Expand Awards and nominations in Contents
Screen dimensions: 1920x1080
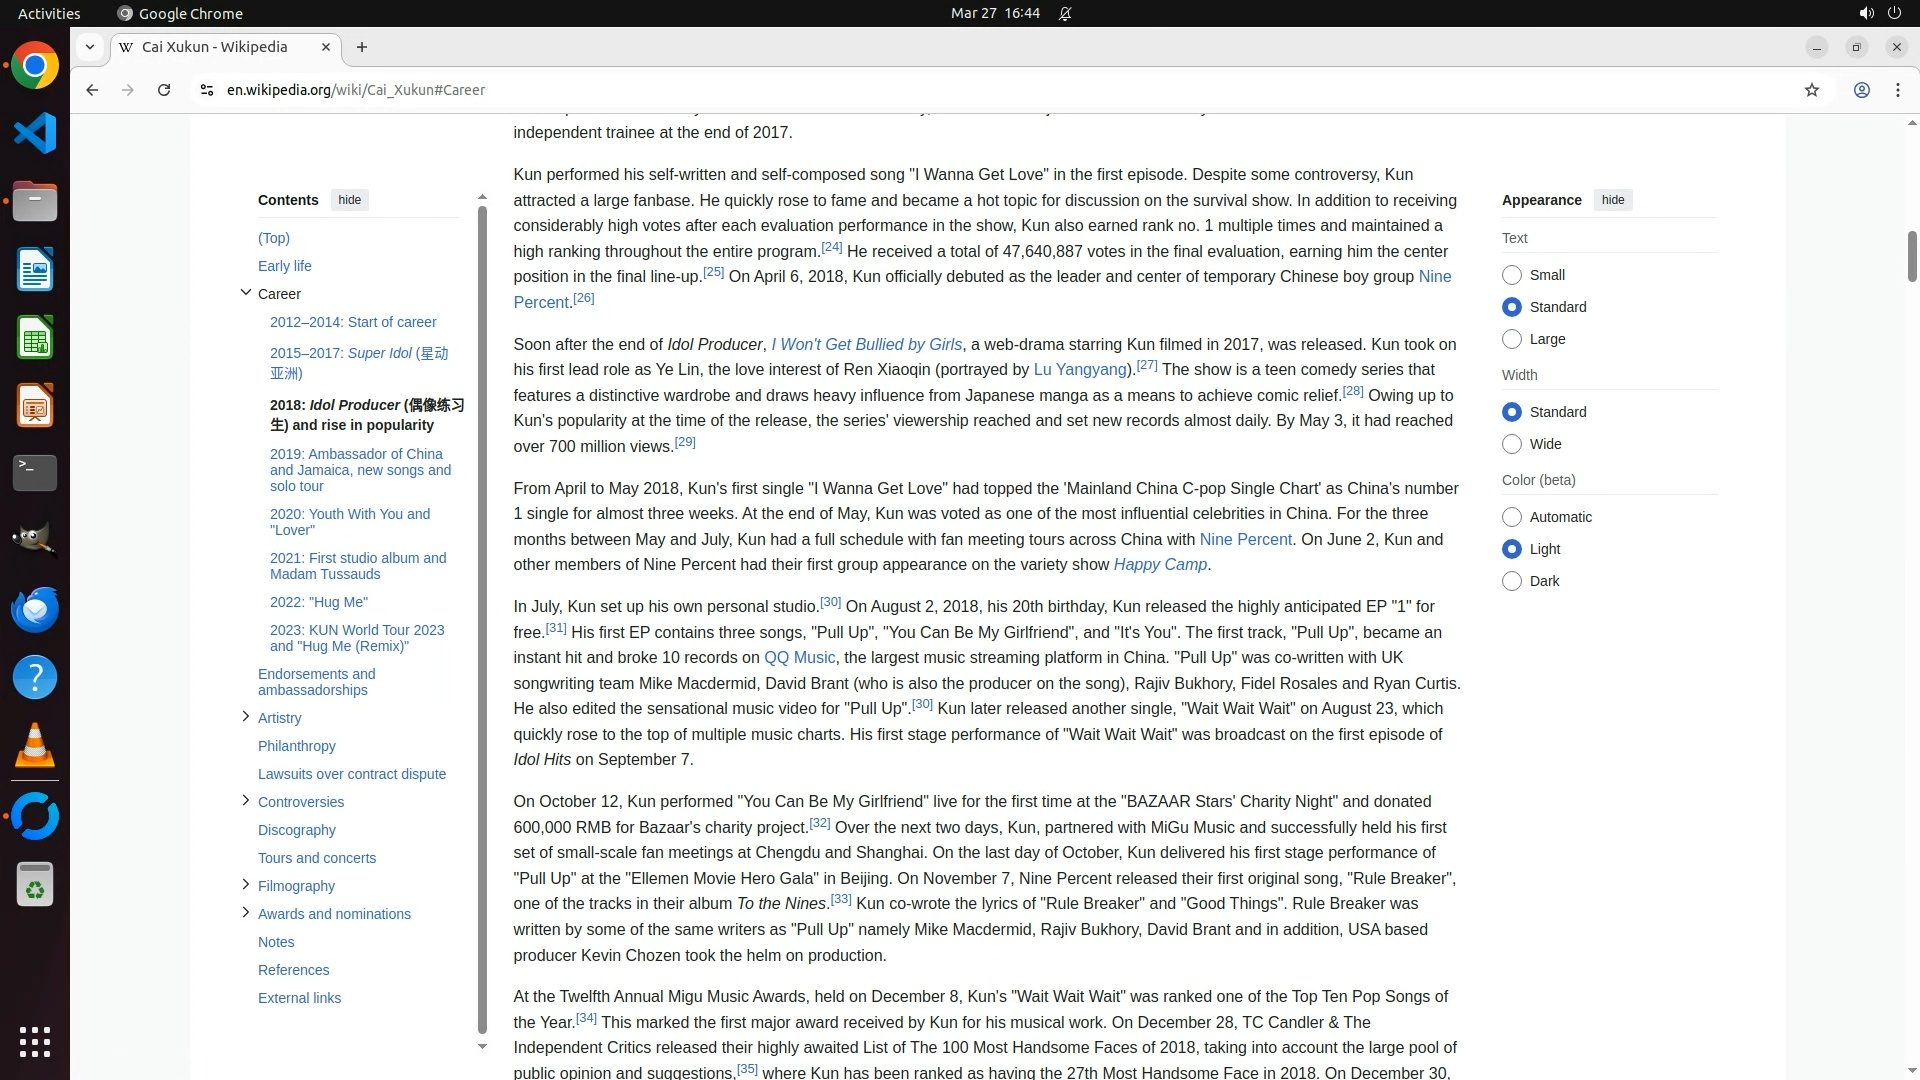point(246,913)
